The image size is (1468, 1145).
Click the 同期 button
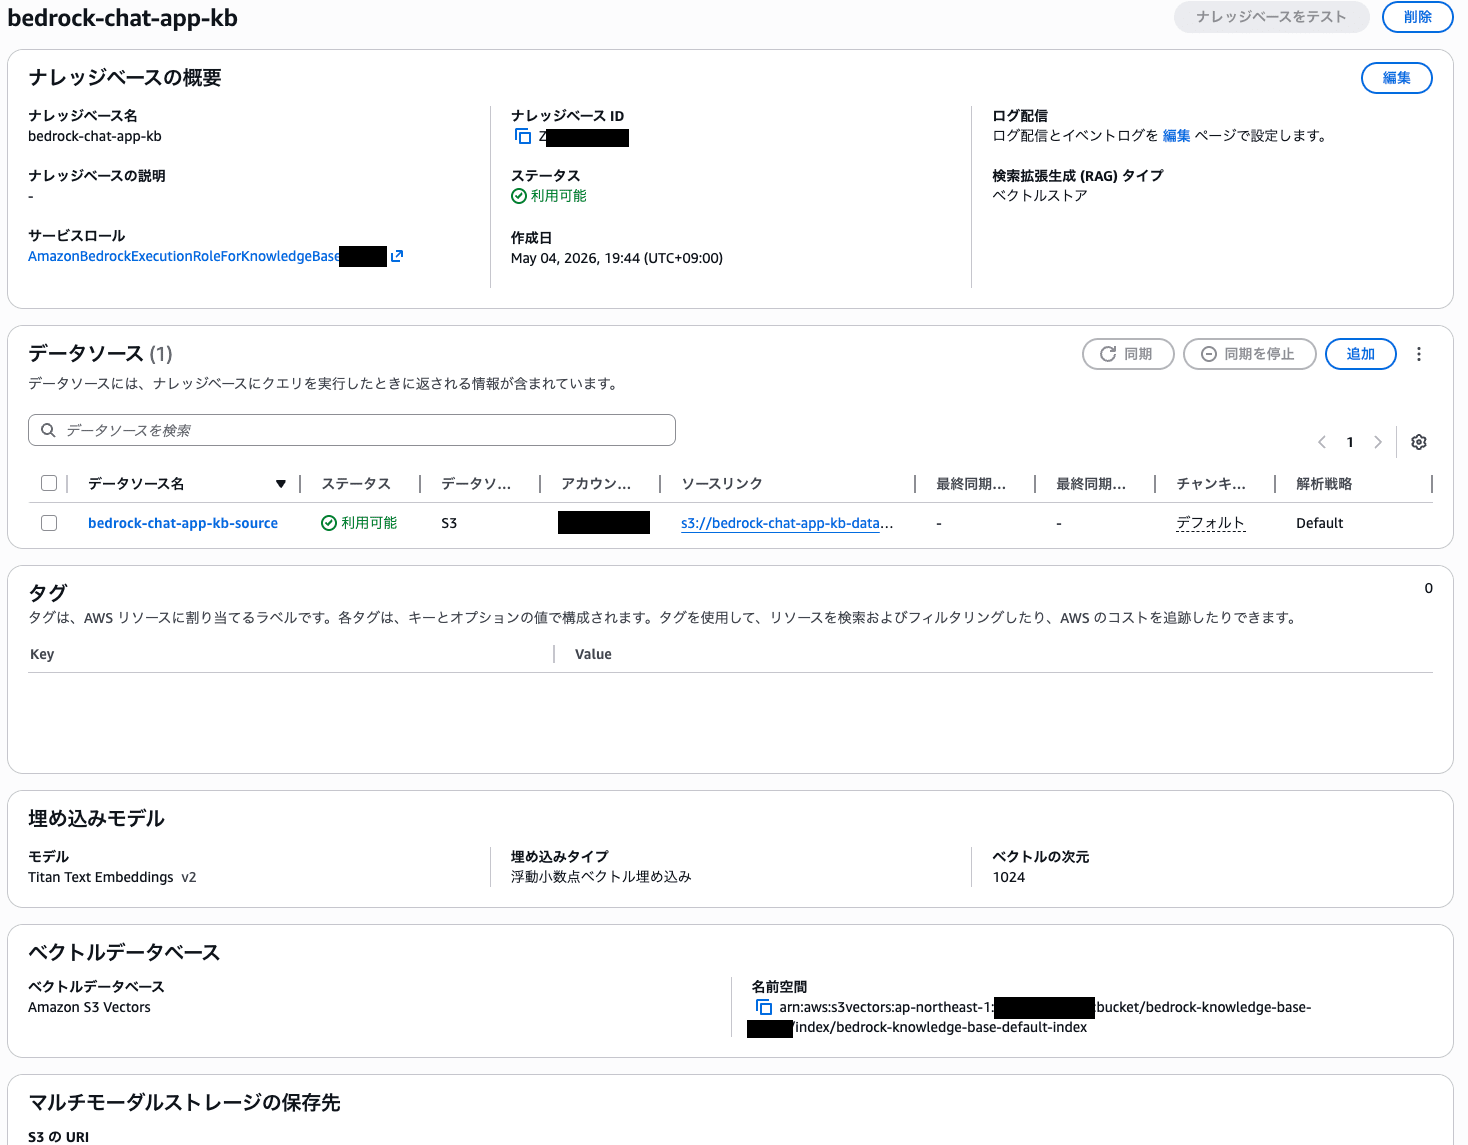pyautogui.click(x=1128, y=354)
